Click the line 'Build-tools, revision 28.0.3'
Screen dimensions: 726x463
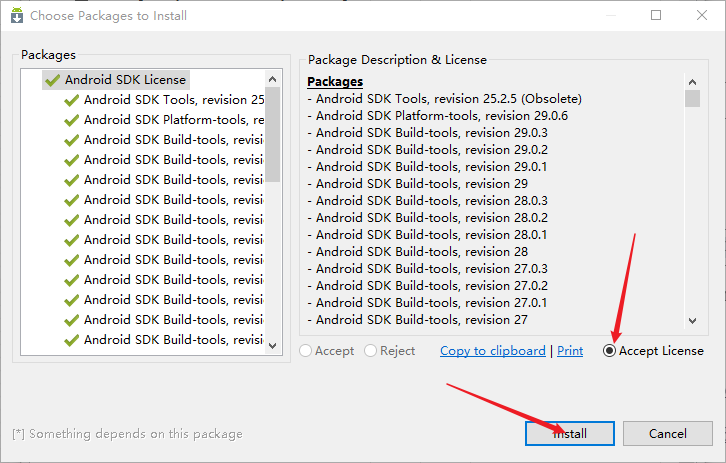[x=427, y=201]
